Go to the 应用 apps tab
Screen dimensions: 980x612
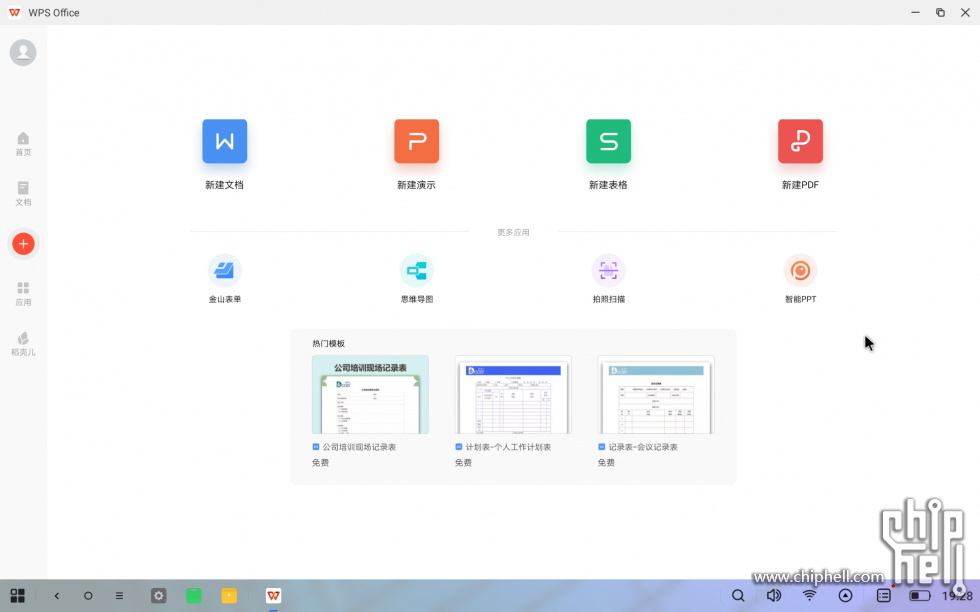click(x=23, y=293)
